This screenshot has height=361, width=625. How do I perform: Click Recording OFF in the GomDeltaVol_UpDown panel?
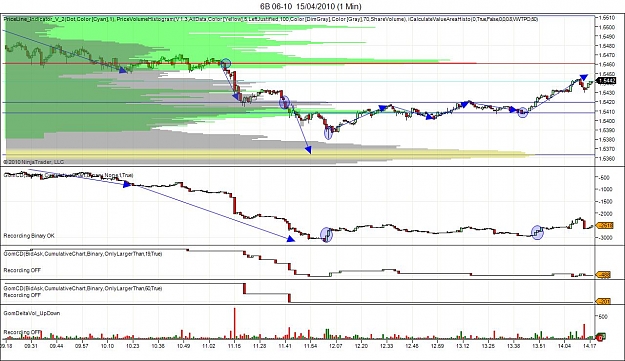pyautogui.click(x=22, y=332)
